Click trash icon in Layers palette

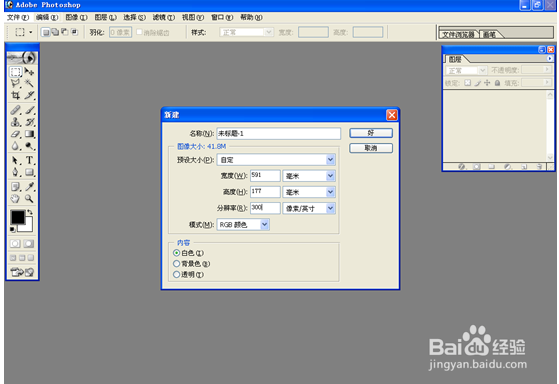539,167
